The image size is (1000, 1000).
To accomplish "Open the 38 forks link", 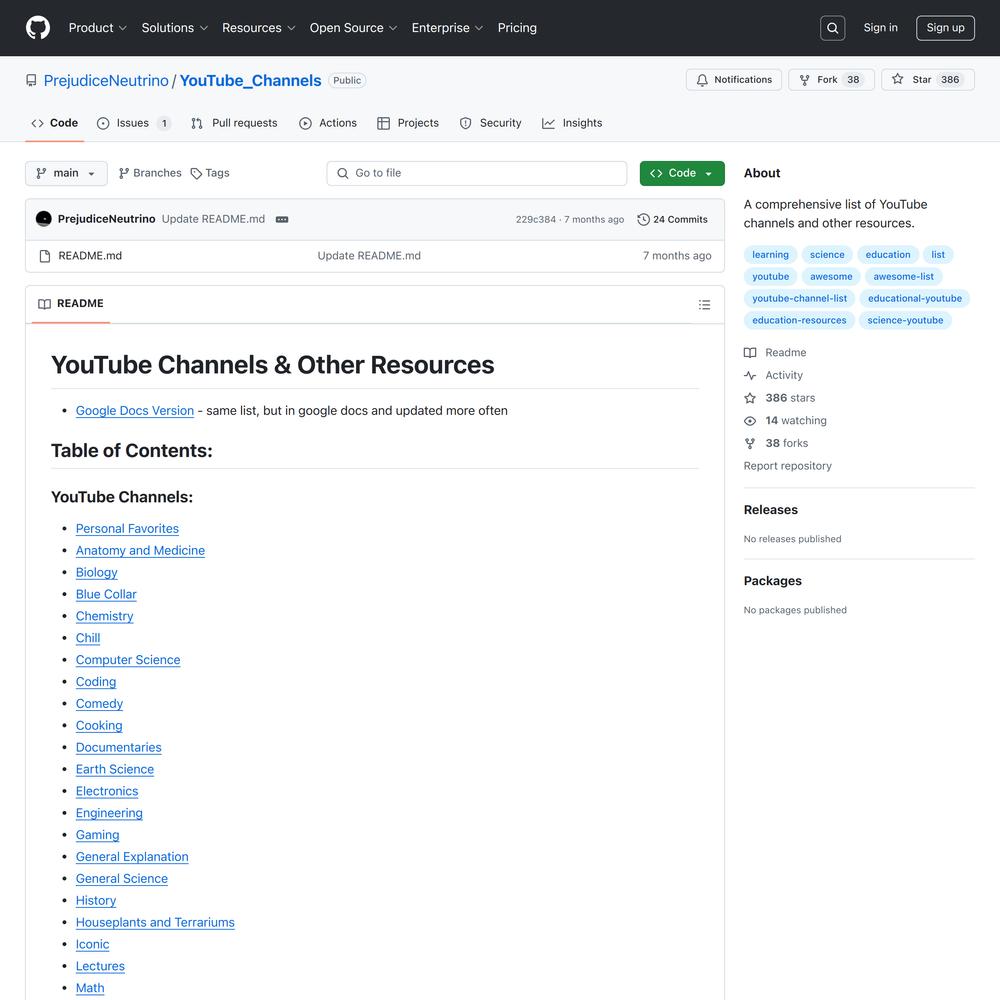I will pos(776,443).
